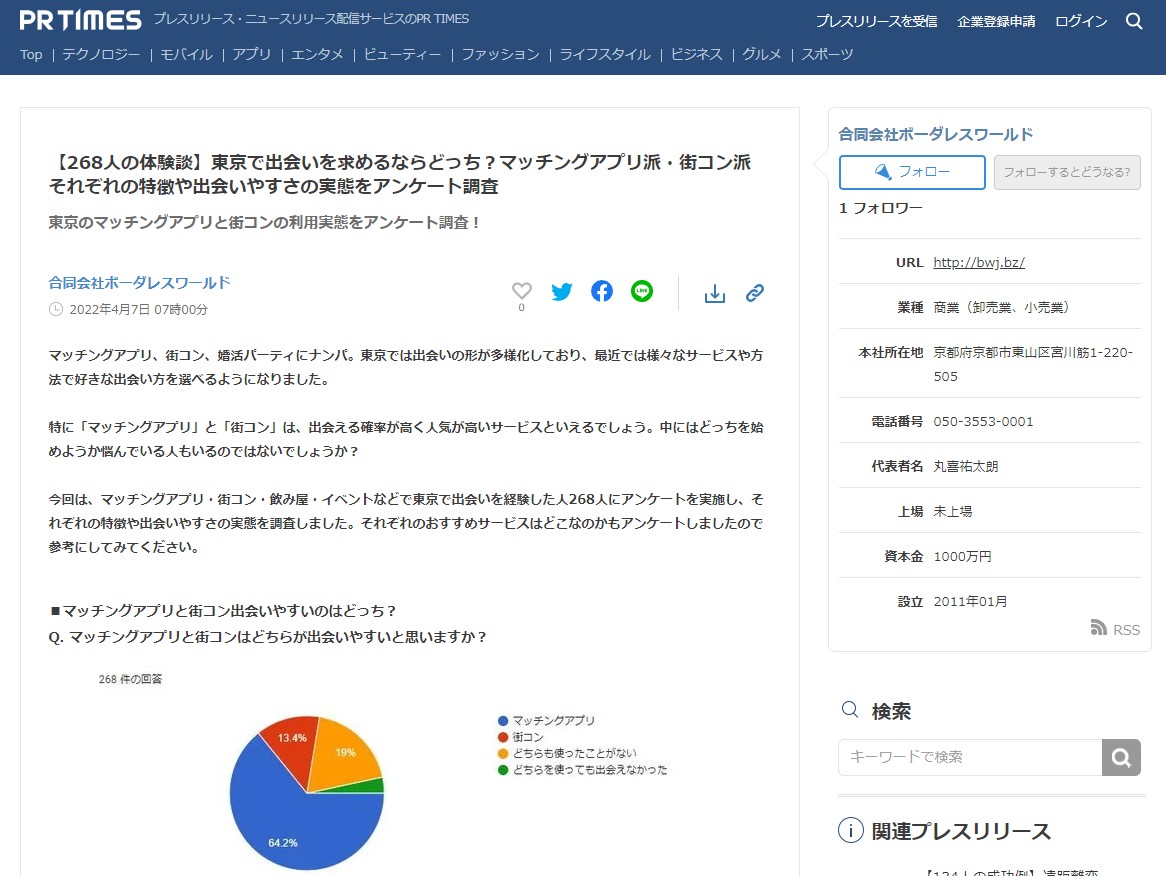1166x876 pixels.
Task: Click the 268 件の回答 chart caption
Action: (130, 679)
